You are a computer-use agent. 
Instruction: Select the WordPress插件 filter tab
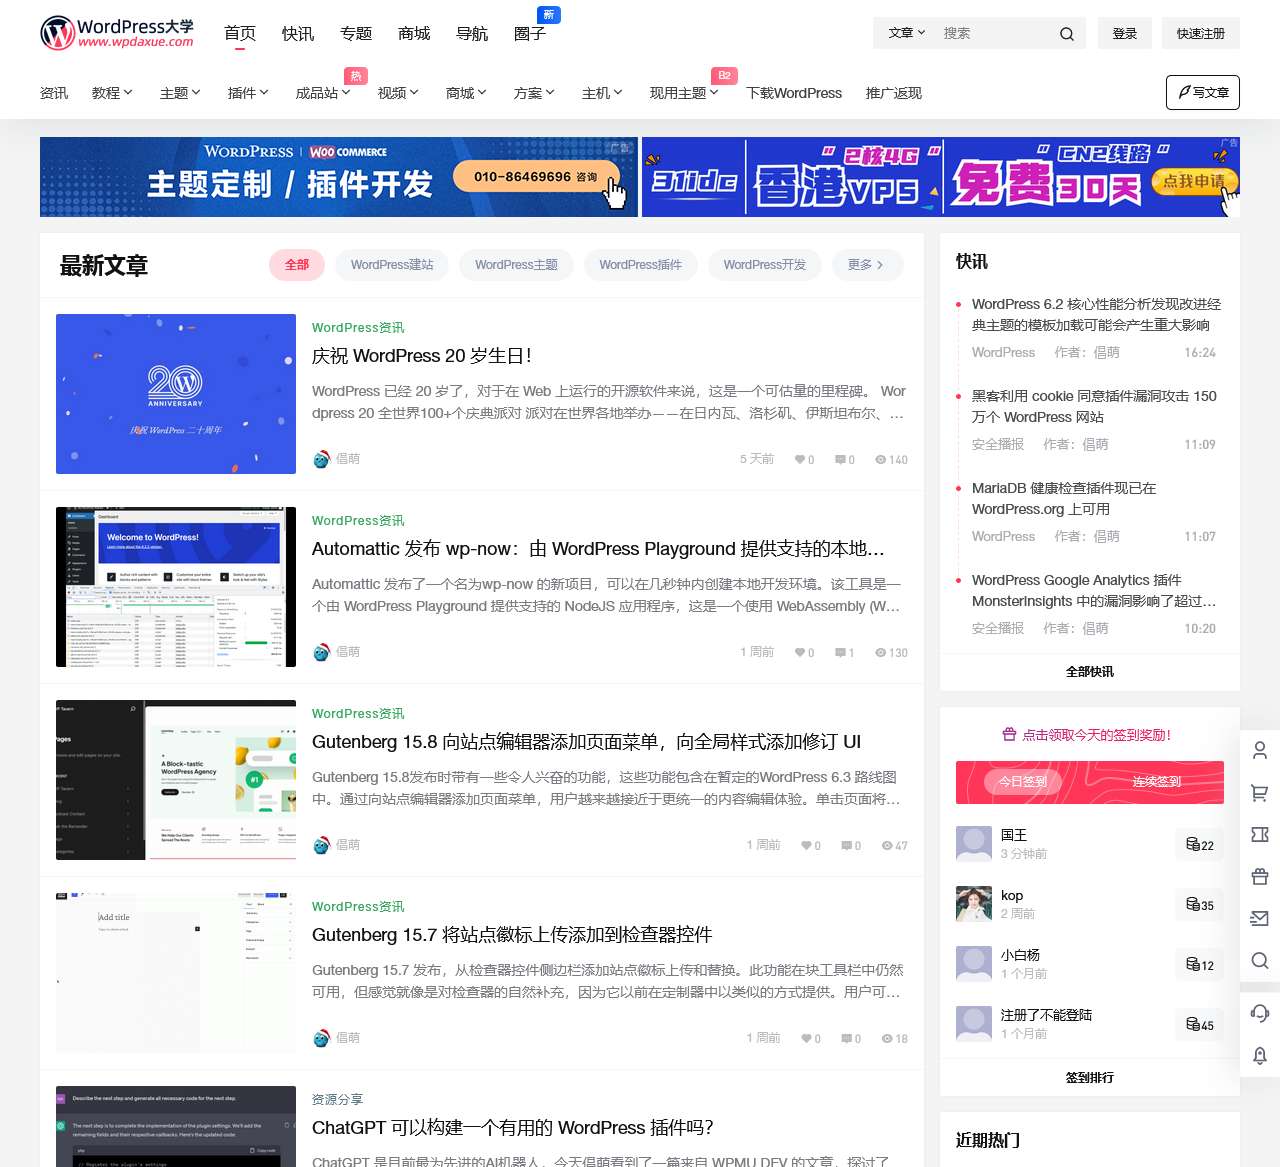tap(640, 265)
